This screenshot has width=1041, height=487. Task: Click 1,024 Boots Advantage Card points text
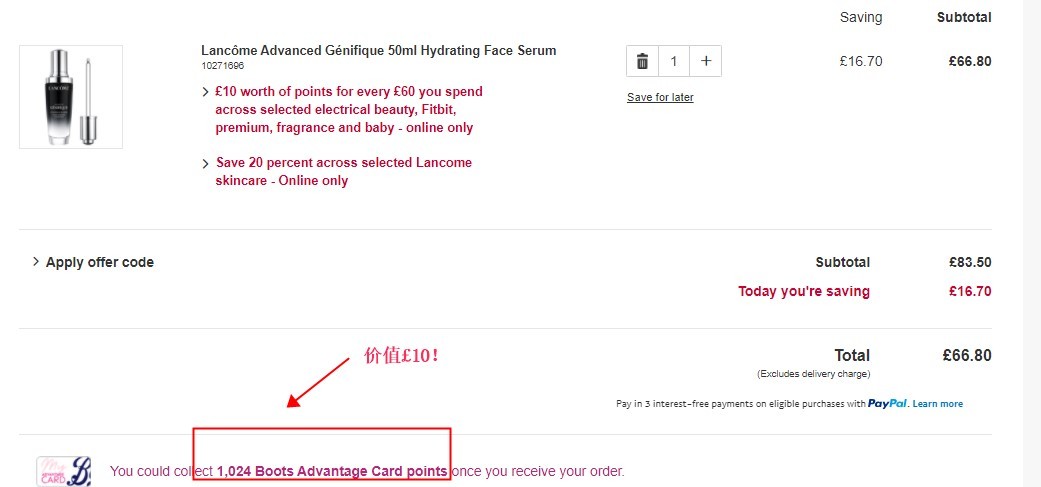point(332,472)
